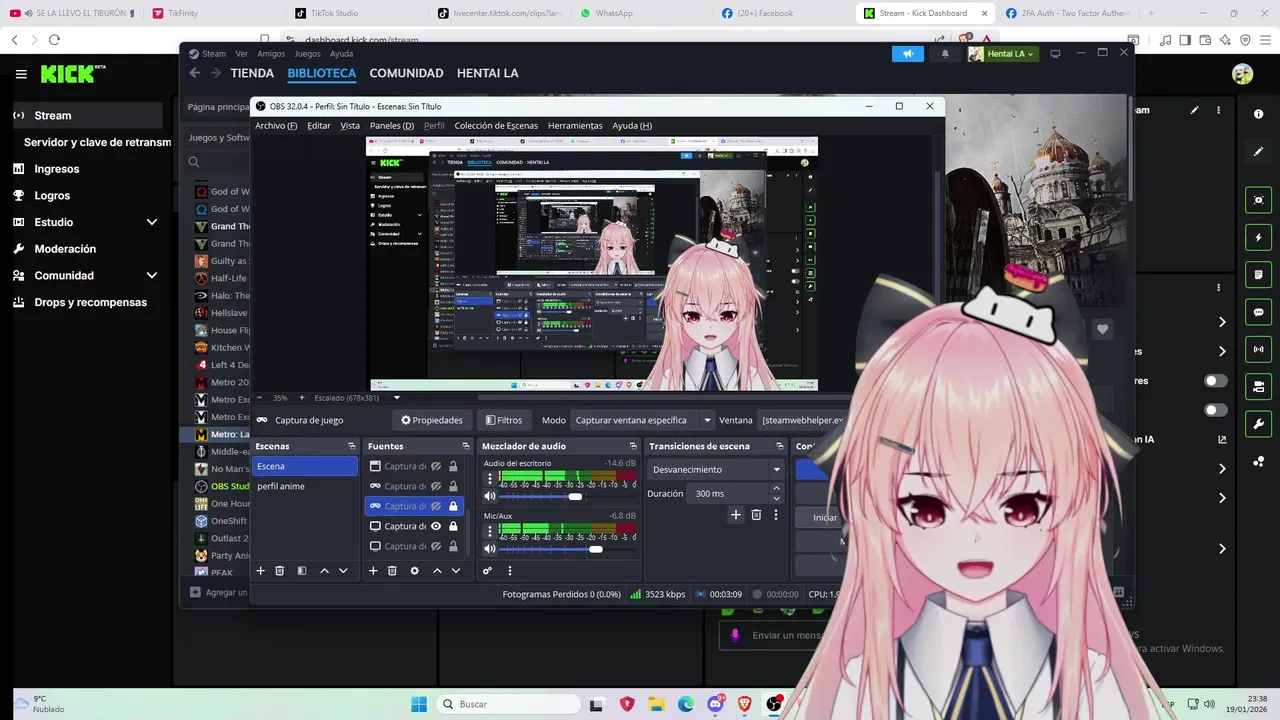The width and height of the screenshot is (1280, 720).
Task: Increase Duración with up stepper arrow
Action: coord(776,488)
